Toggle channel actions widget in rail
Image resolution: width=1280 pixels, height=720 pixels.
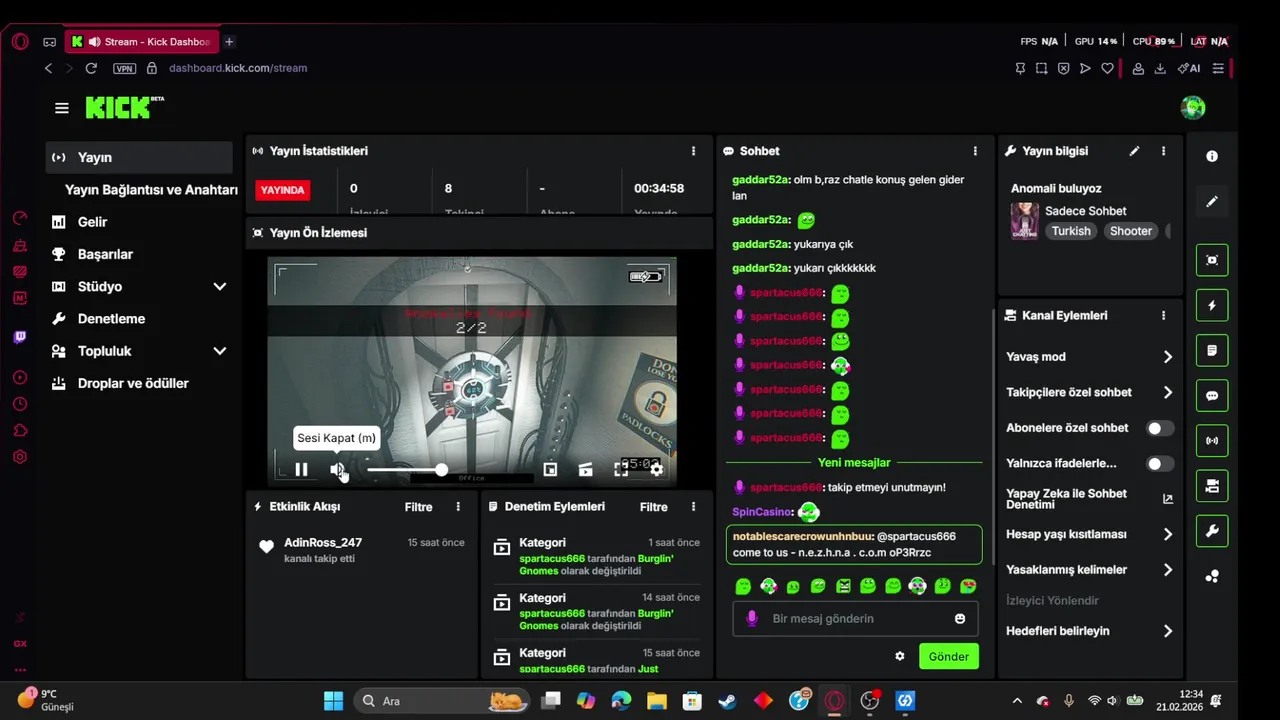tap(1212, 486)
